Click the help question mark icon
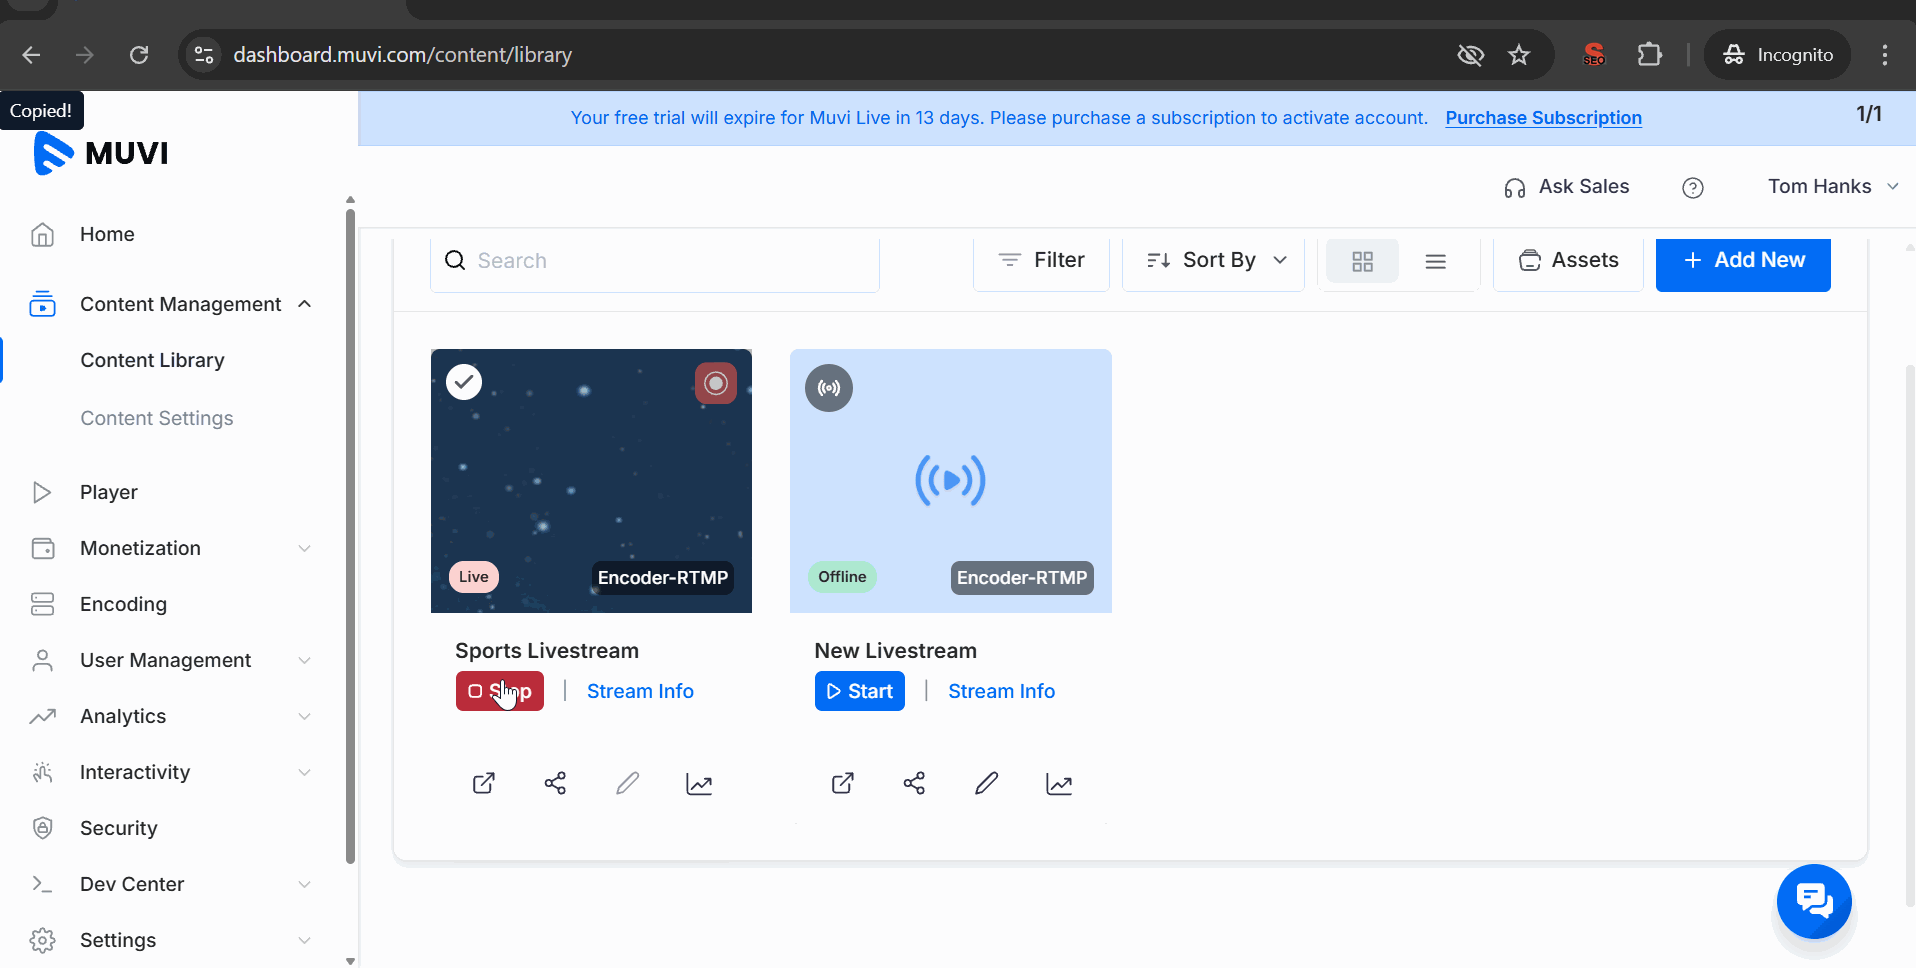The height and width of the screenshot is (968, 1916). (x=1693, y=187)
